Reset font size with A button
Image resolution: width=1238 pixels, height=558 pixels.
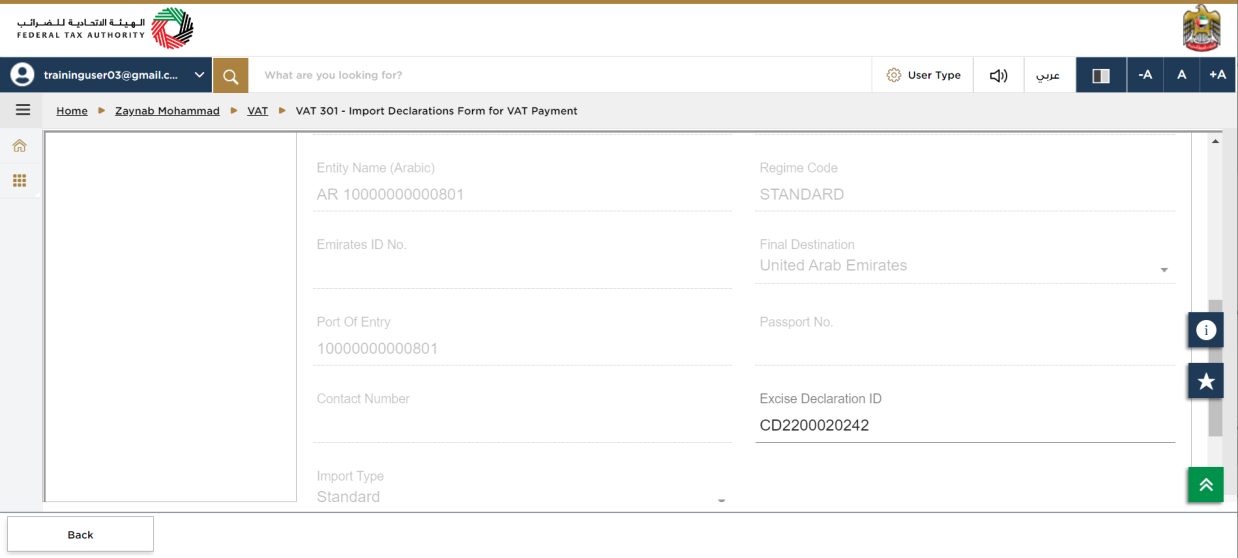(1181, 75)
